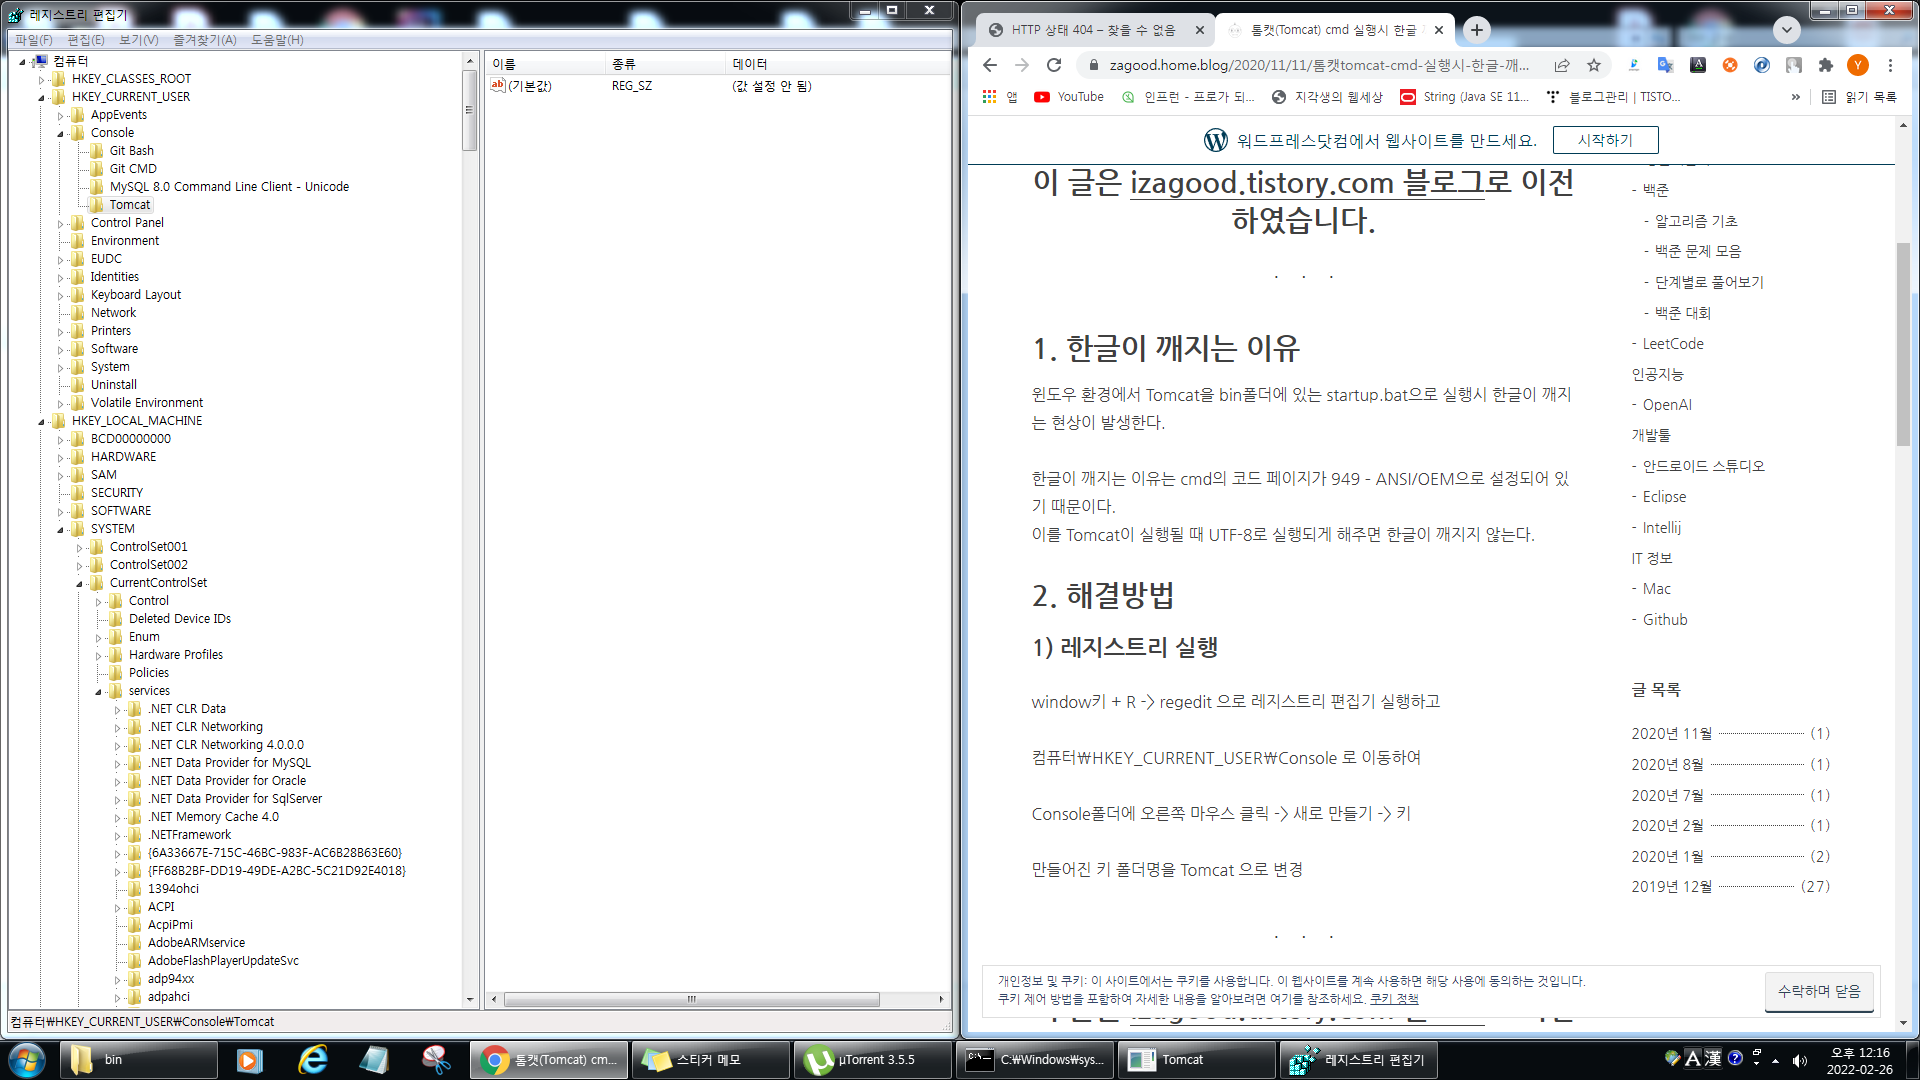Open the LeetCode category link
Screen dimensions: 1920x1080
pos(1673,344)
